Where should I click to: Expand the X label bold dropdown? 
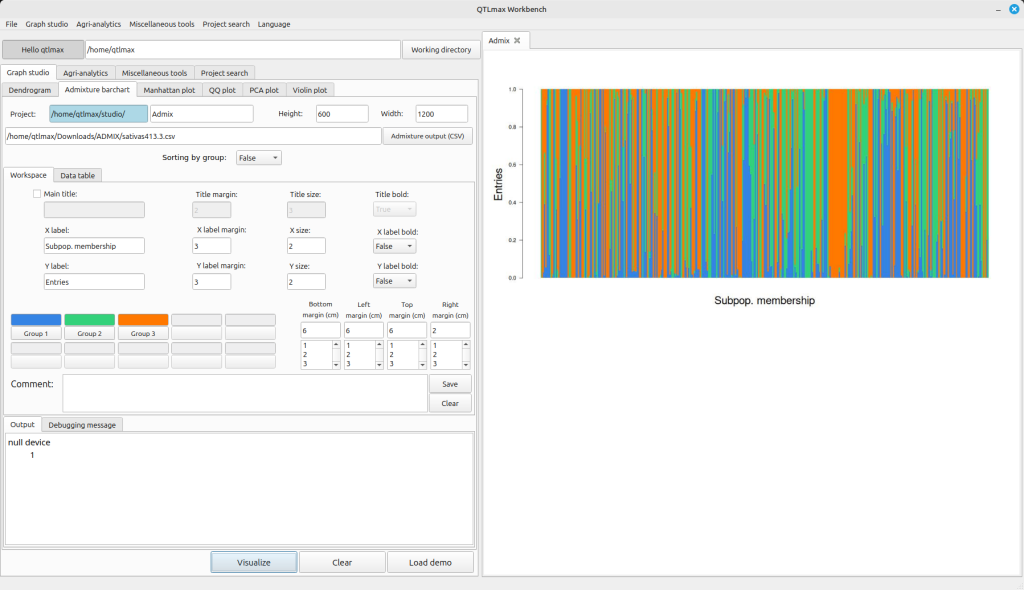(x=394, y=246)
